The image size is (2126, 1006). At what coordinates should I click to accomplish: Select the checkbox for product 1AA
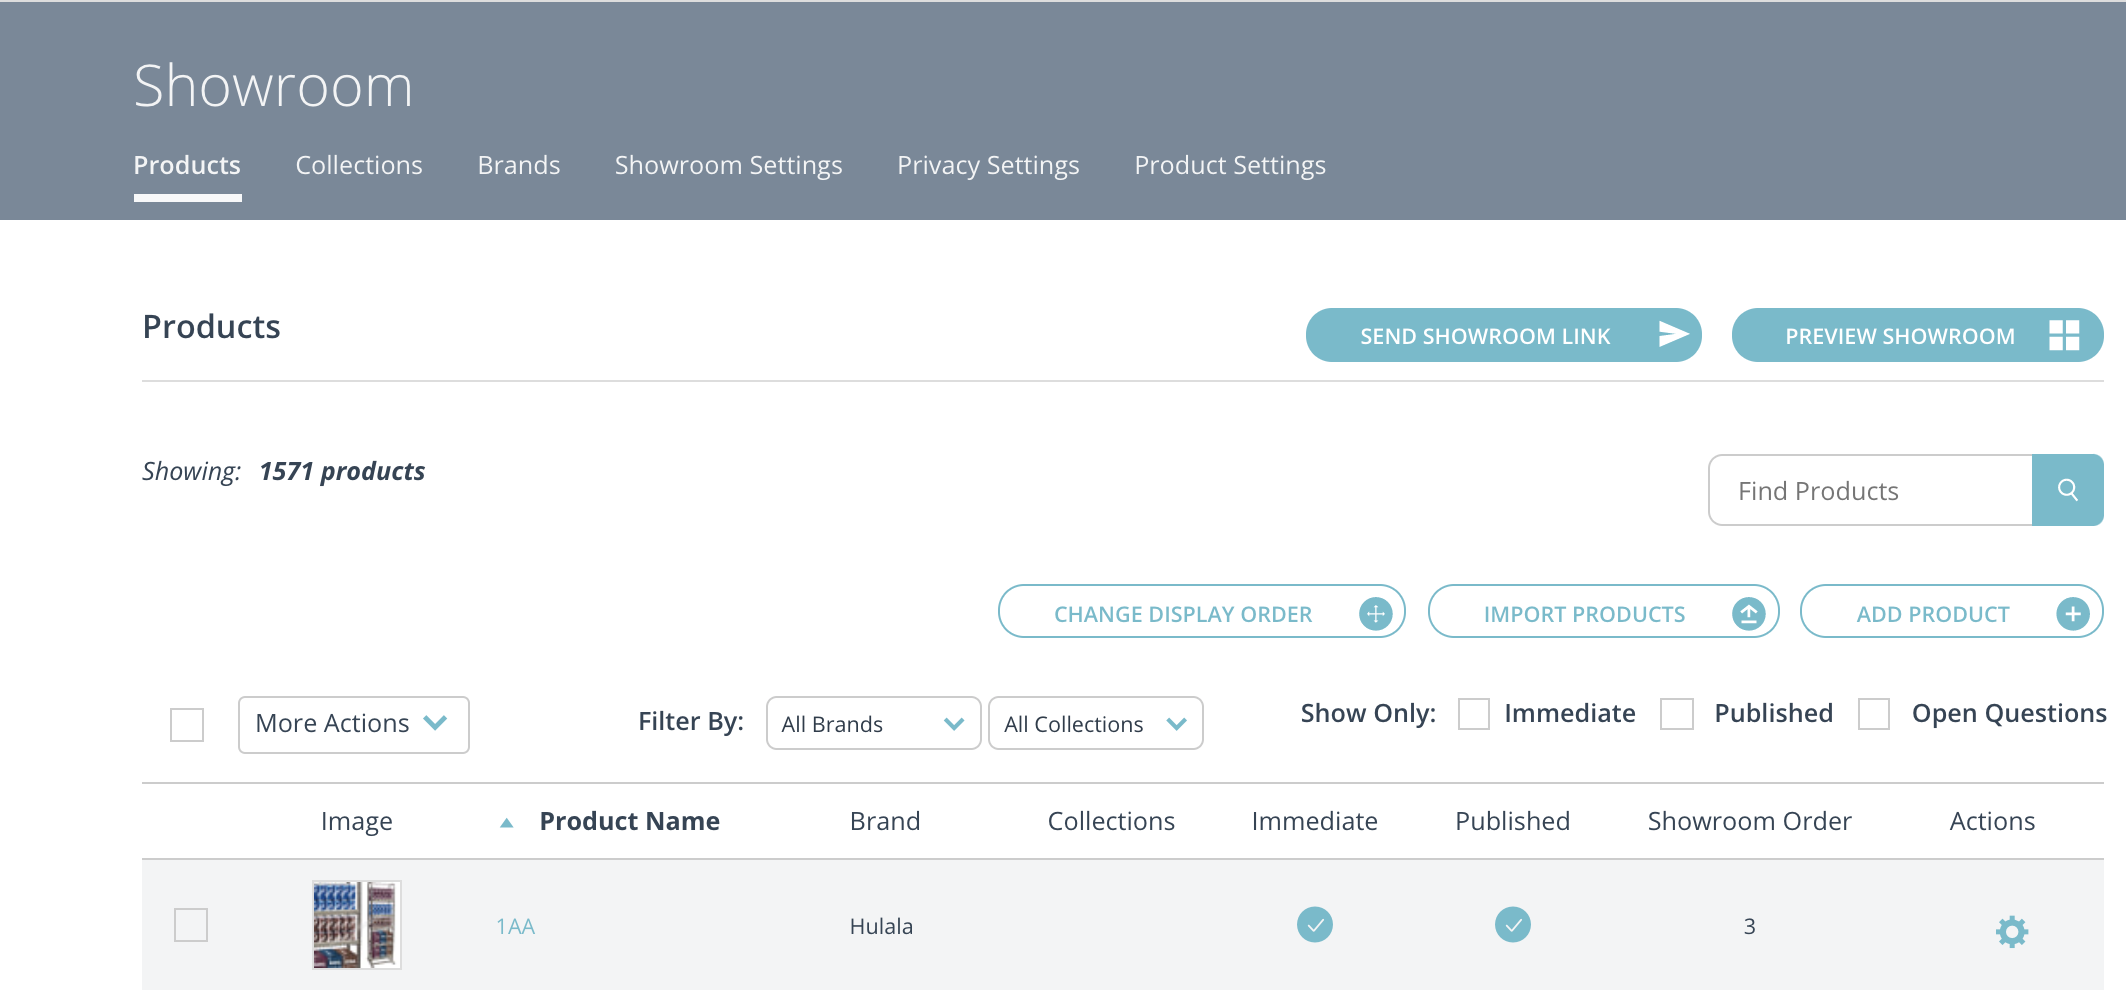tap(190, 926)
